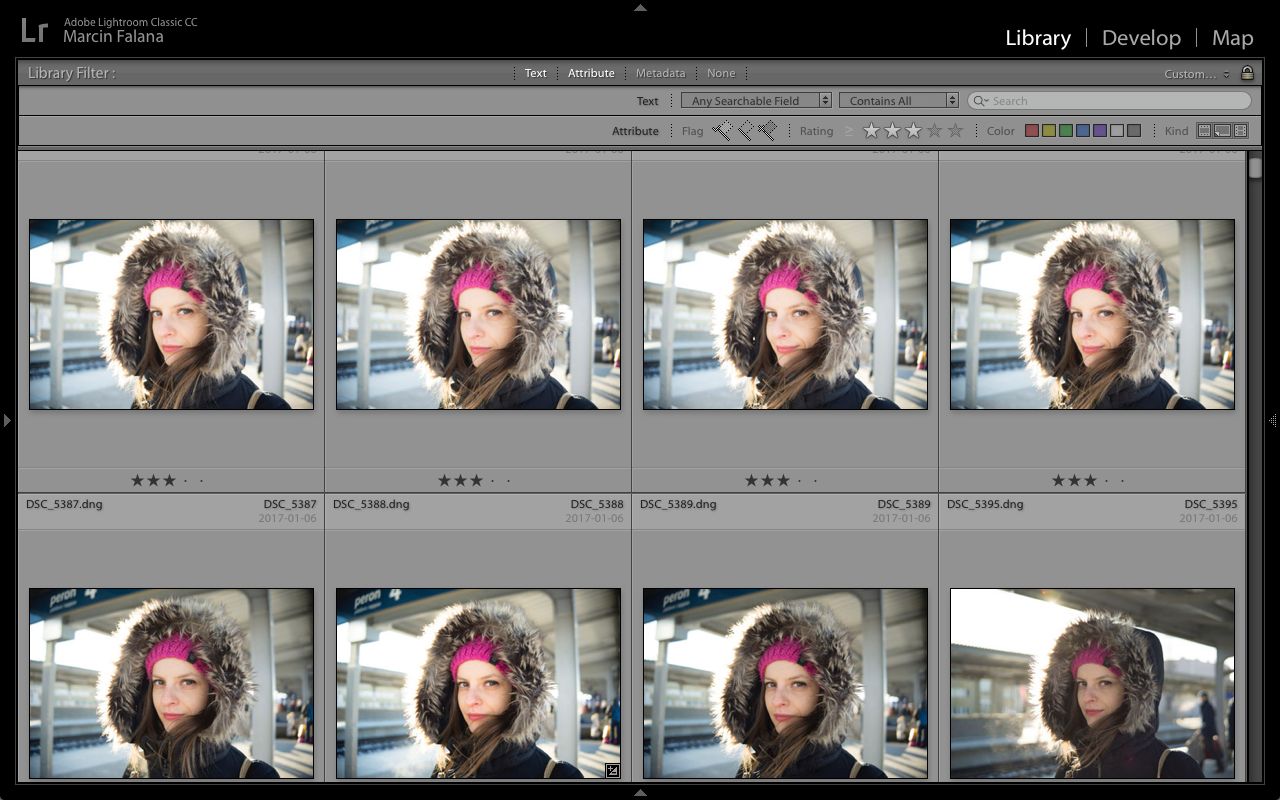Viewport: 1280px width, 800px height.
Task: Switch to the Develop module
Action: click(x=1141, y=38)
